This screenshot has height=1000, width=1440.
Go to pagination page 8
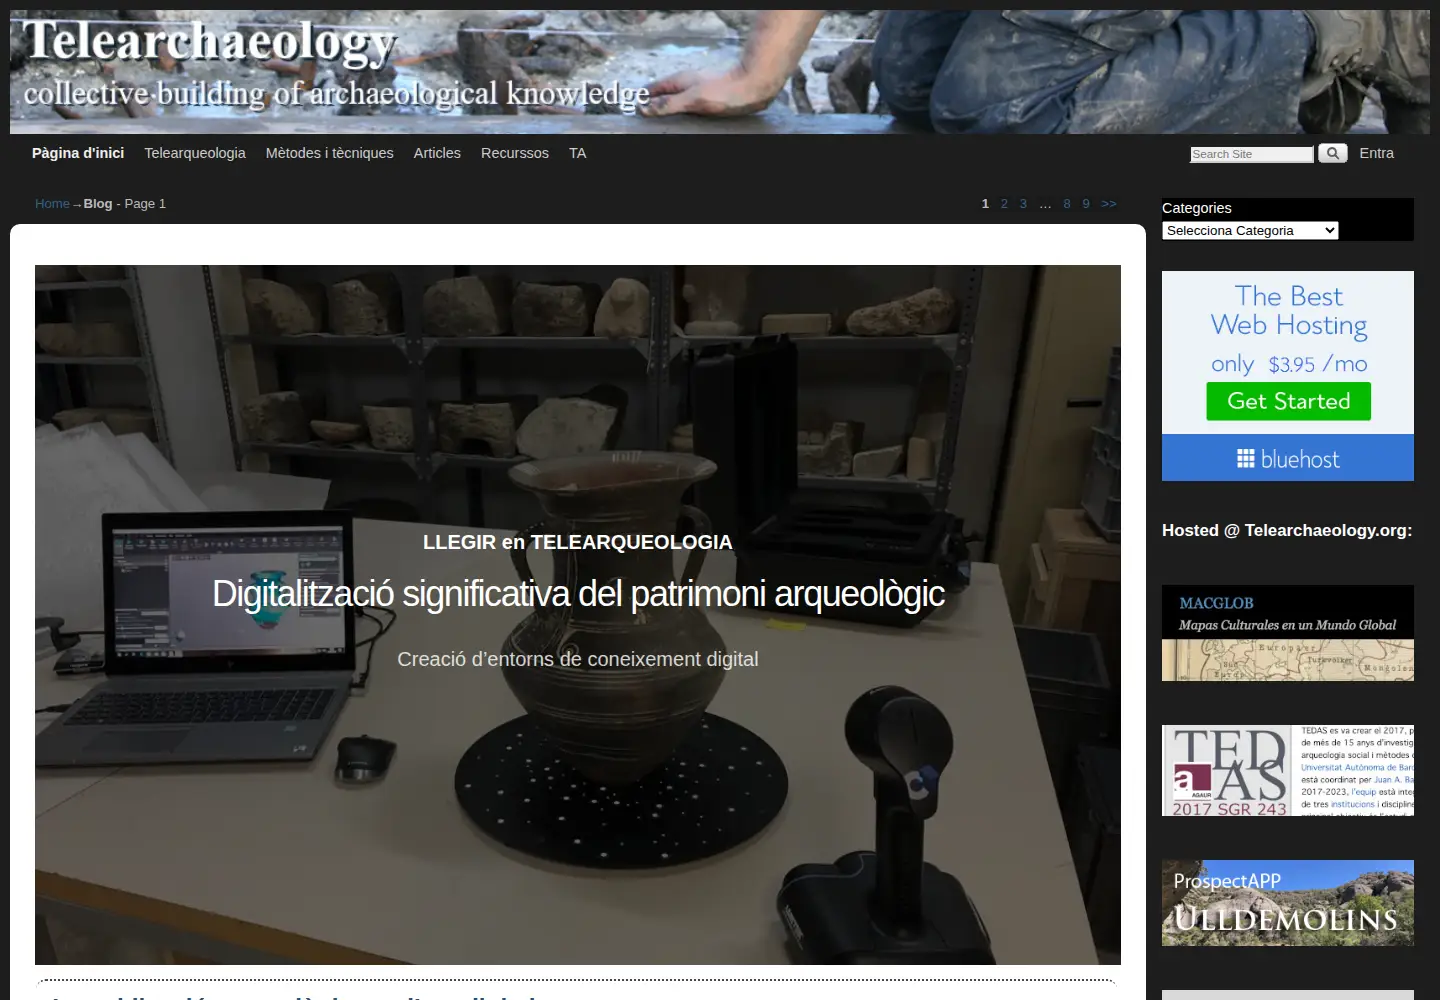(1067, 204)
